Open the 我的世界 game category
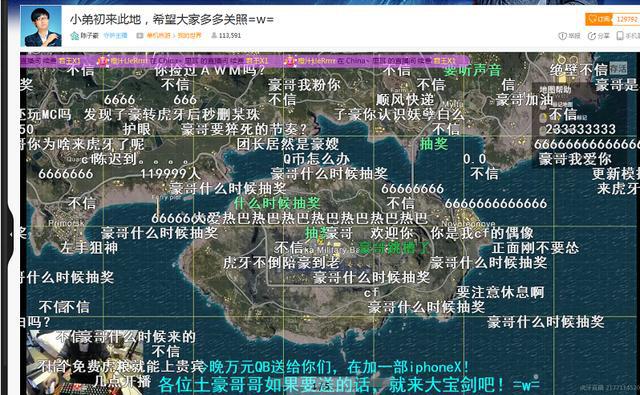 point(189,36)
